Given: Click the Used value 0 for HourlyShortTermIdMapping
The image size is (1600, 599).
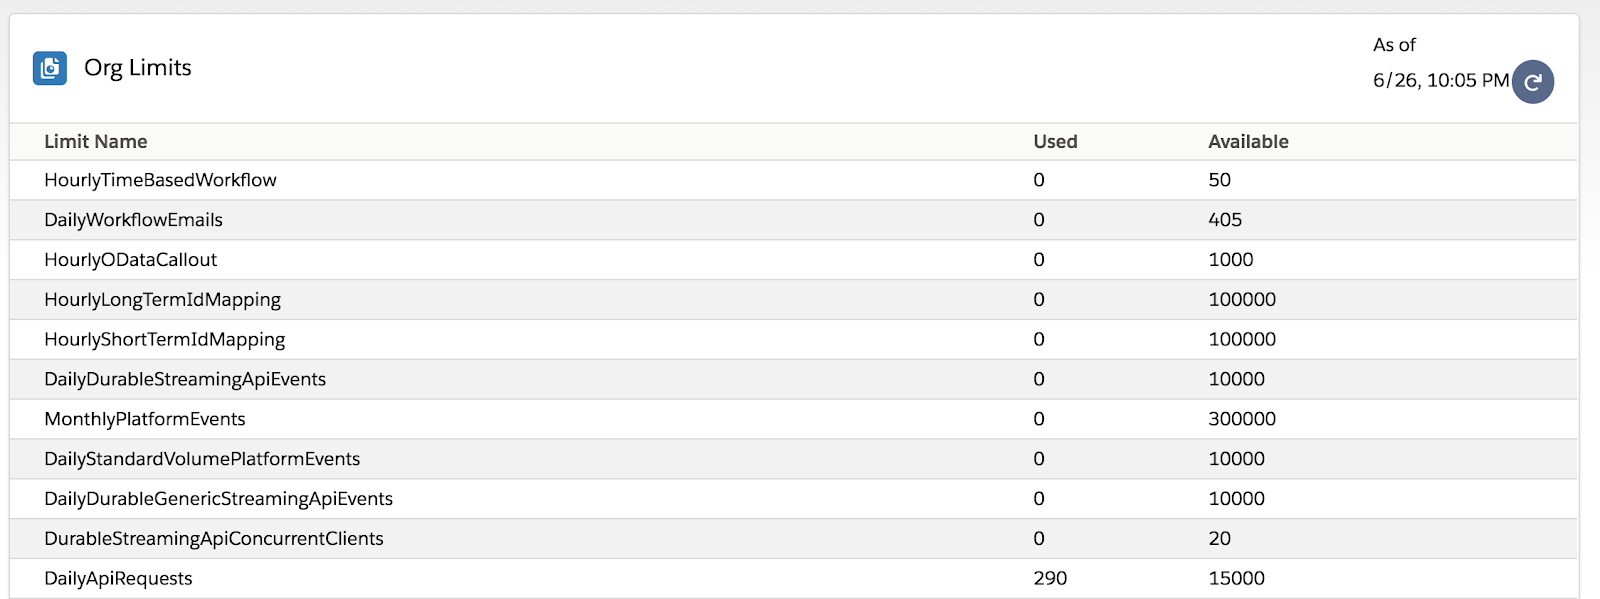Looking at the screenshot, I should 1039,340.
